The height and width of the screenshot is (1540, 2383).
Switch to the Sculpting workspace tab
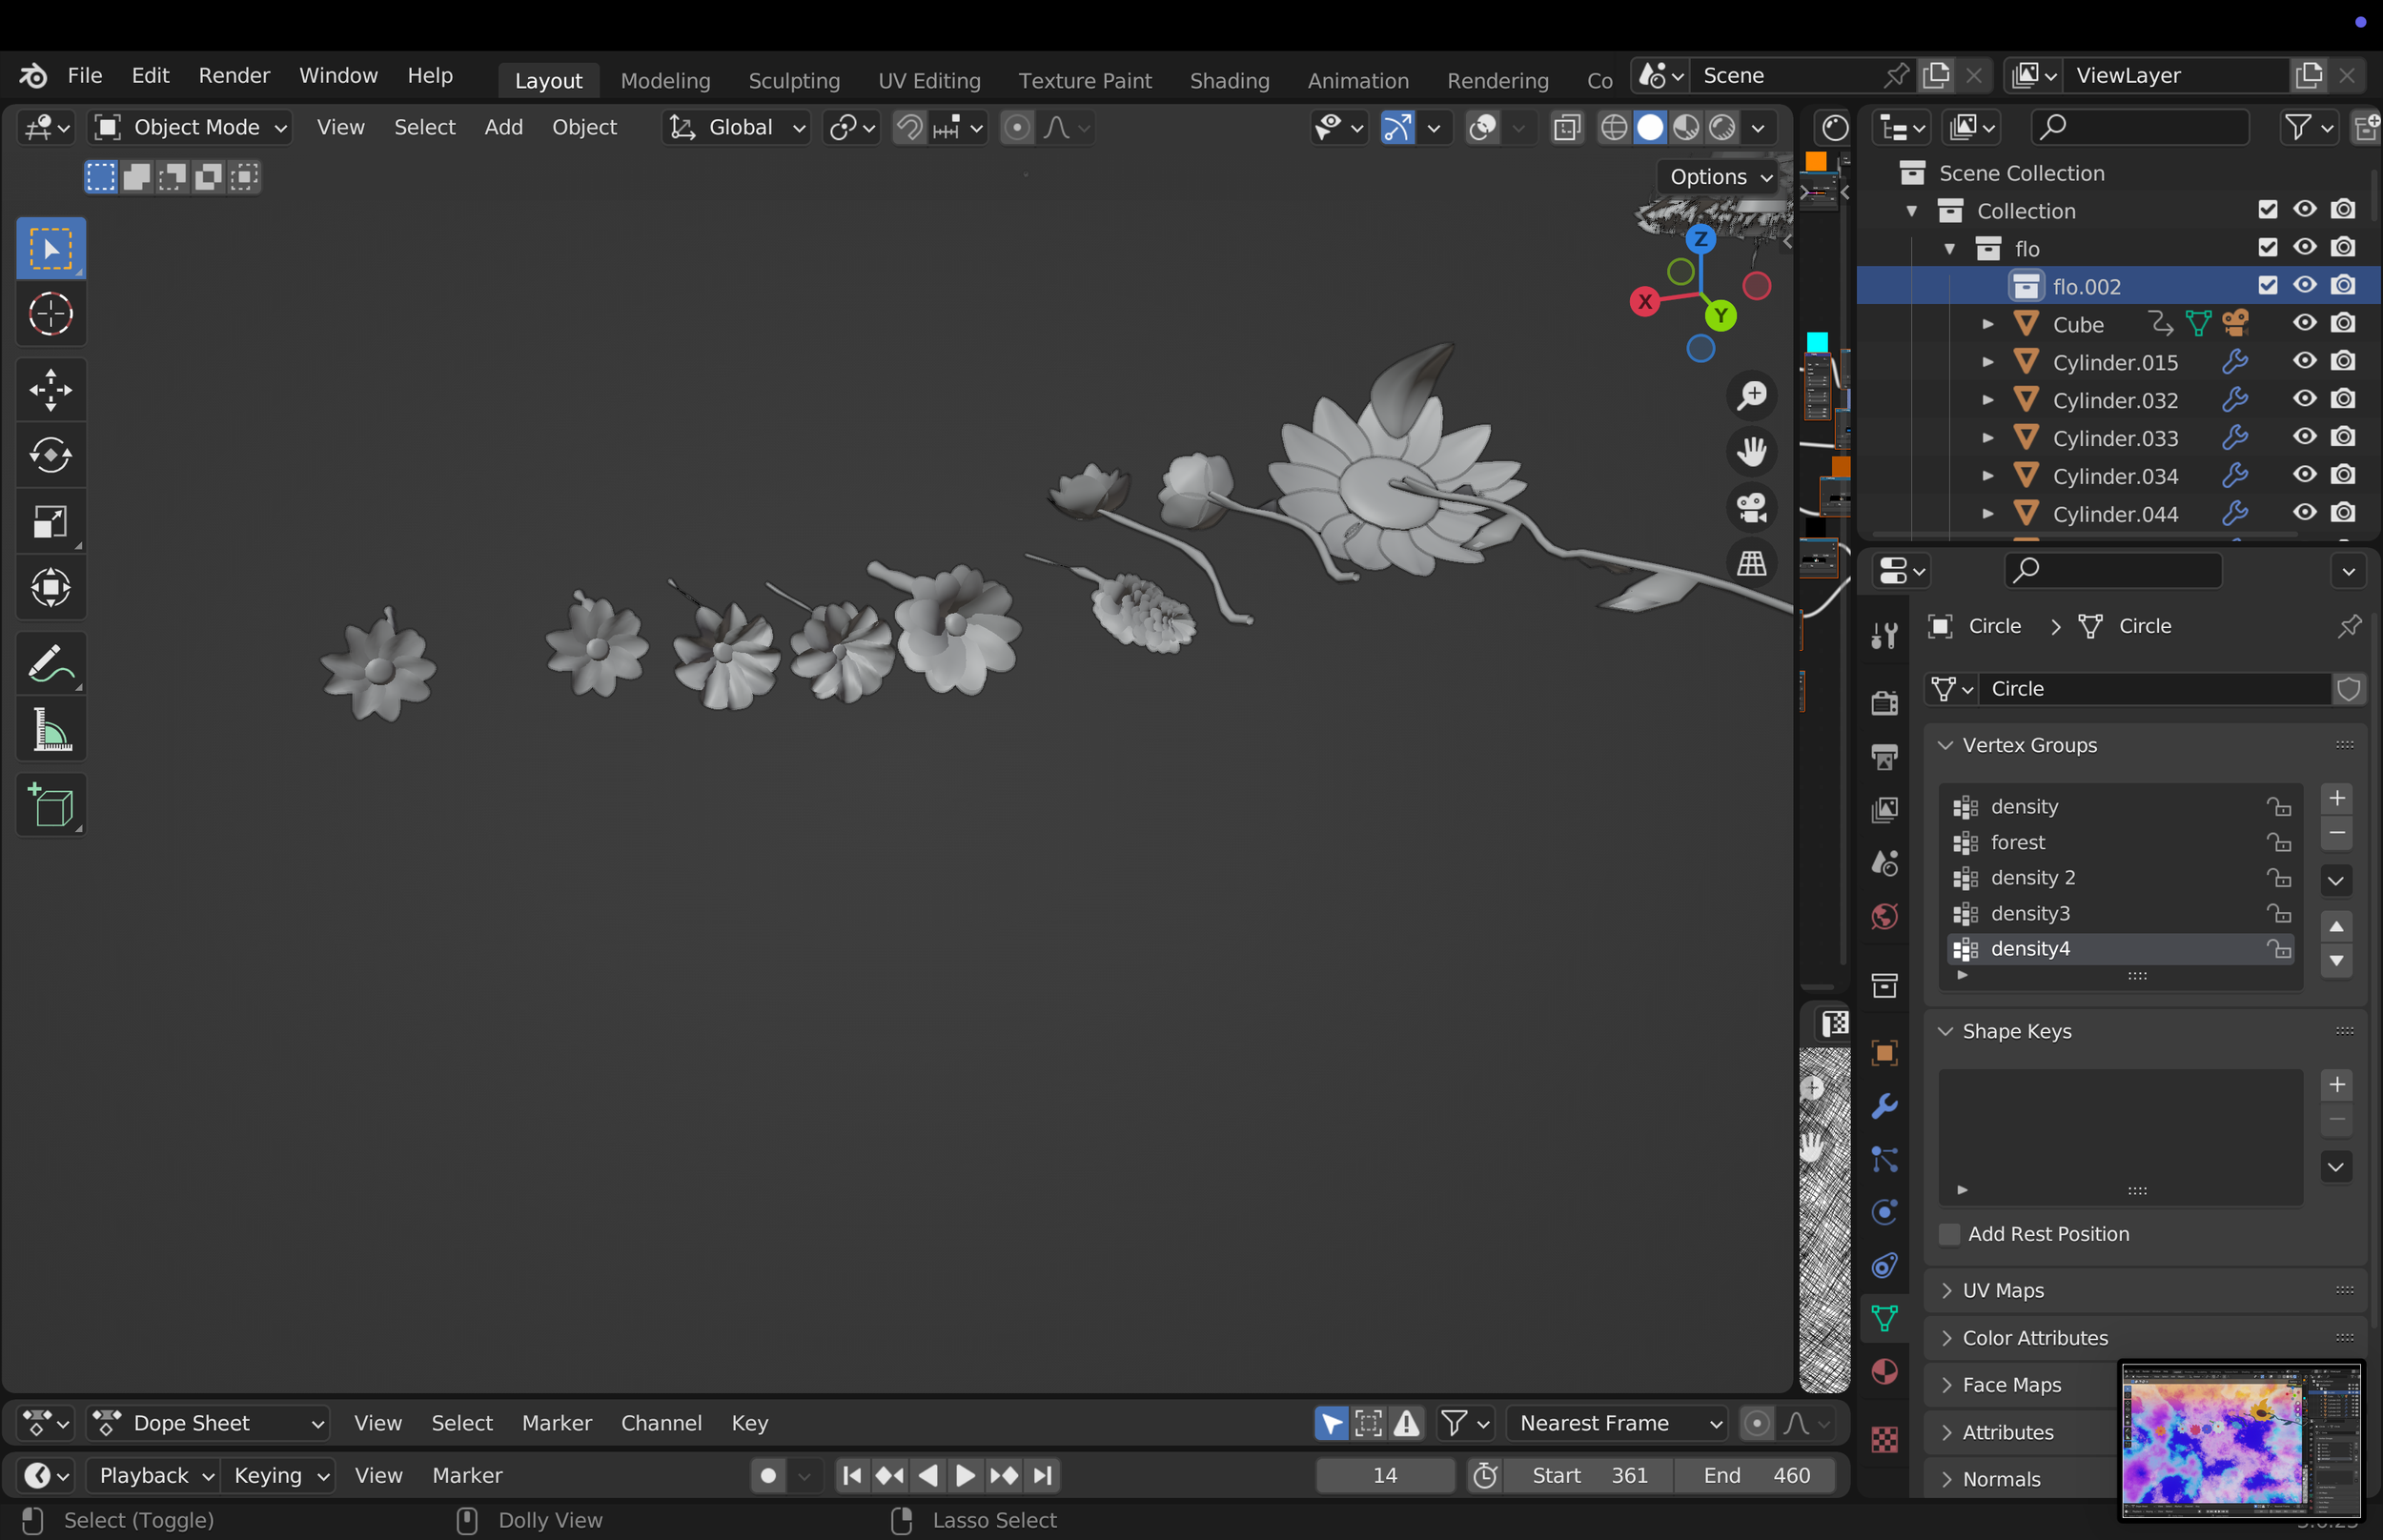[x=793, y=80]
